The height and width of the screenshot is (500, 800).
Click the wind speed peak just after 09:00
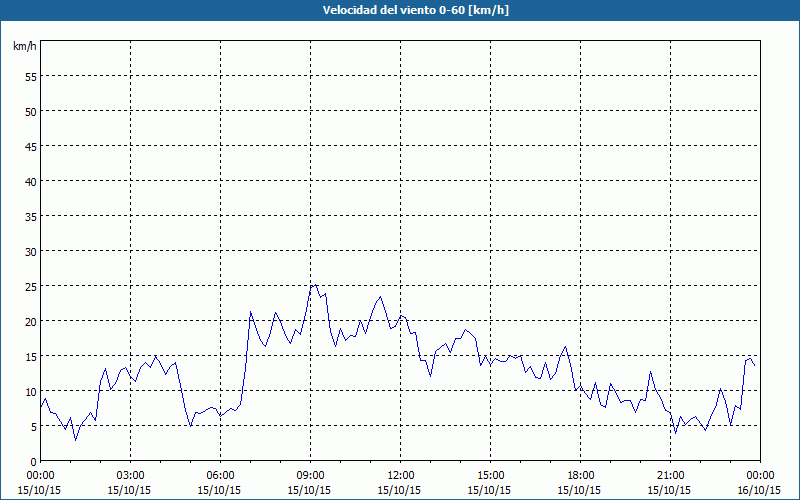pyautogui.click(x=314, y=285)
